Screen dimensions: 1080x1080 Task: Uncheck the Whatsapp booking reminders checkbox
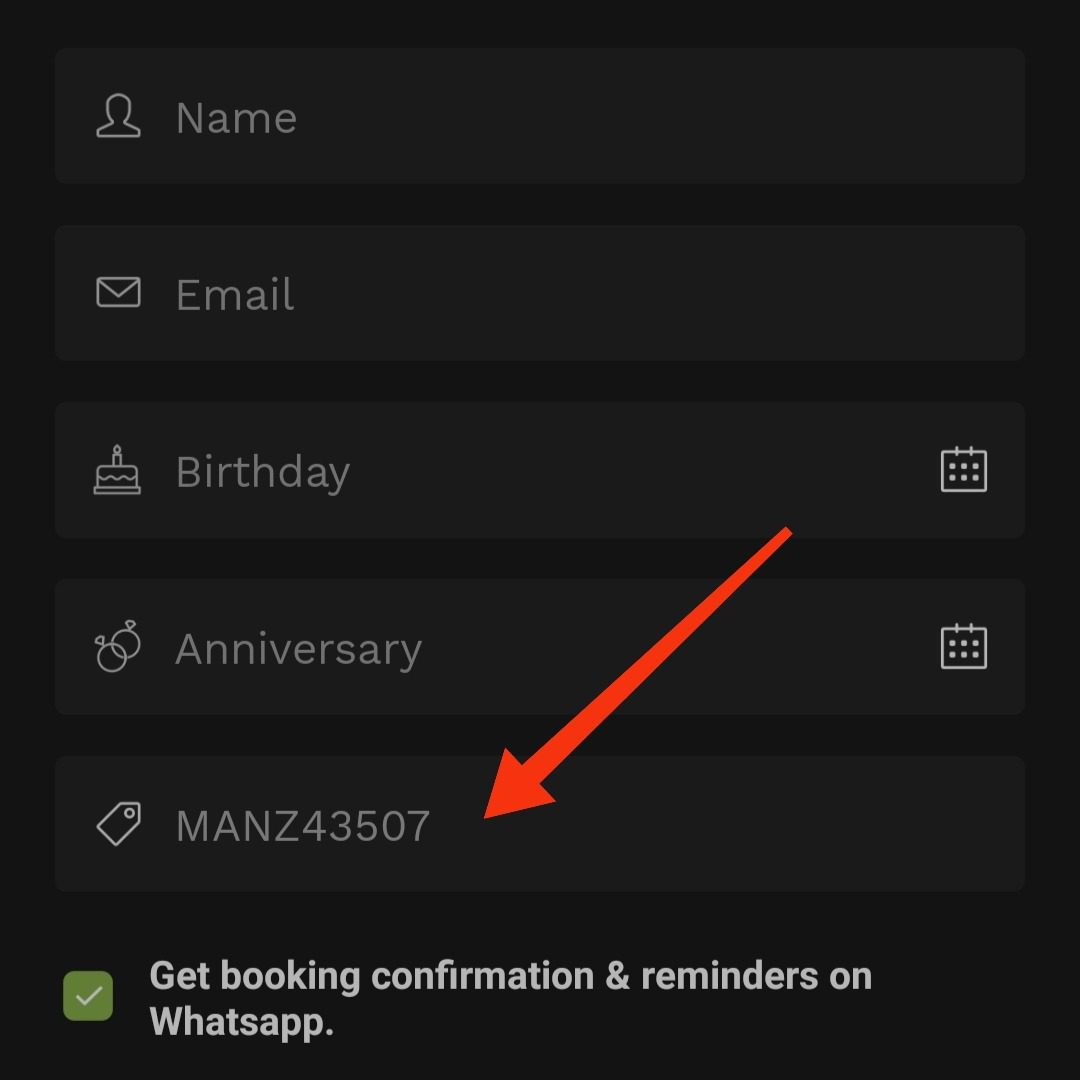(88, 996)
